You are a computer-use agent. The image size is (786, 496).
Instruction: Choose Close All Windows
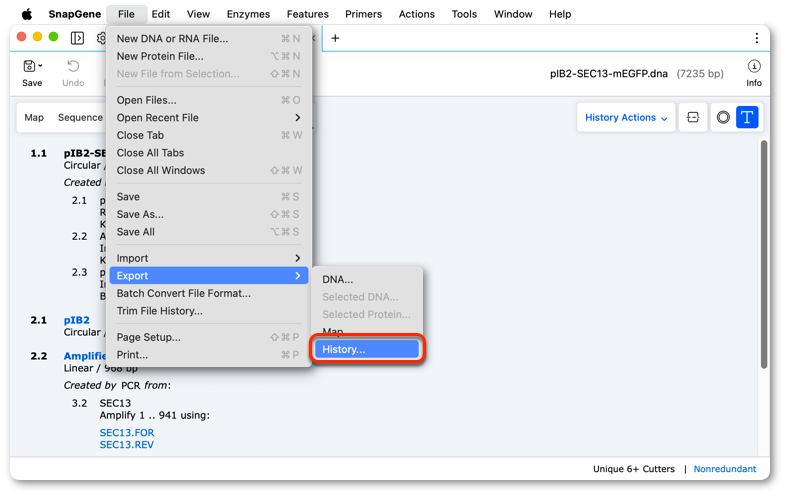coord(209,171)
